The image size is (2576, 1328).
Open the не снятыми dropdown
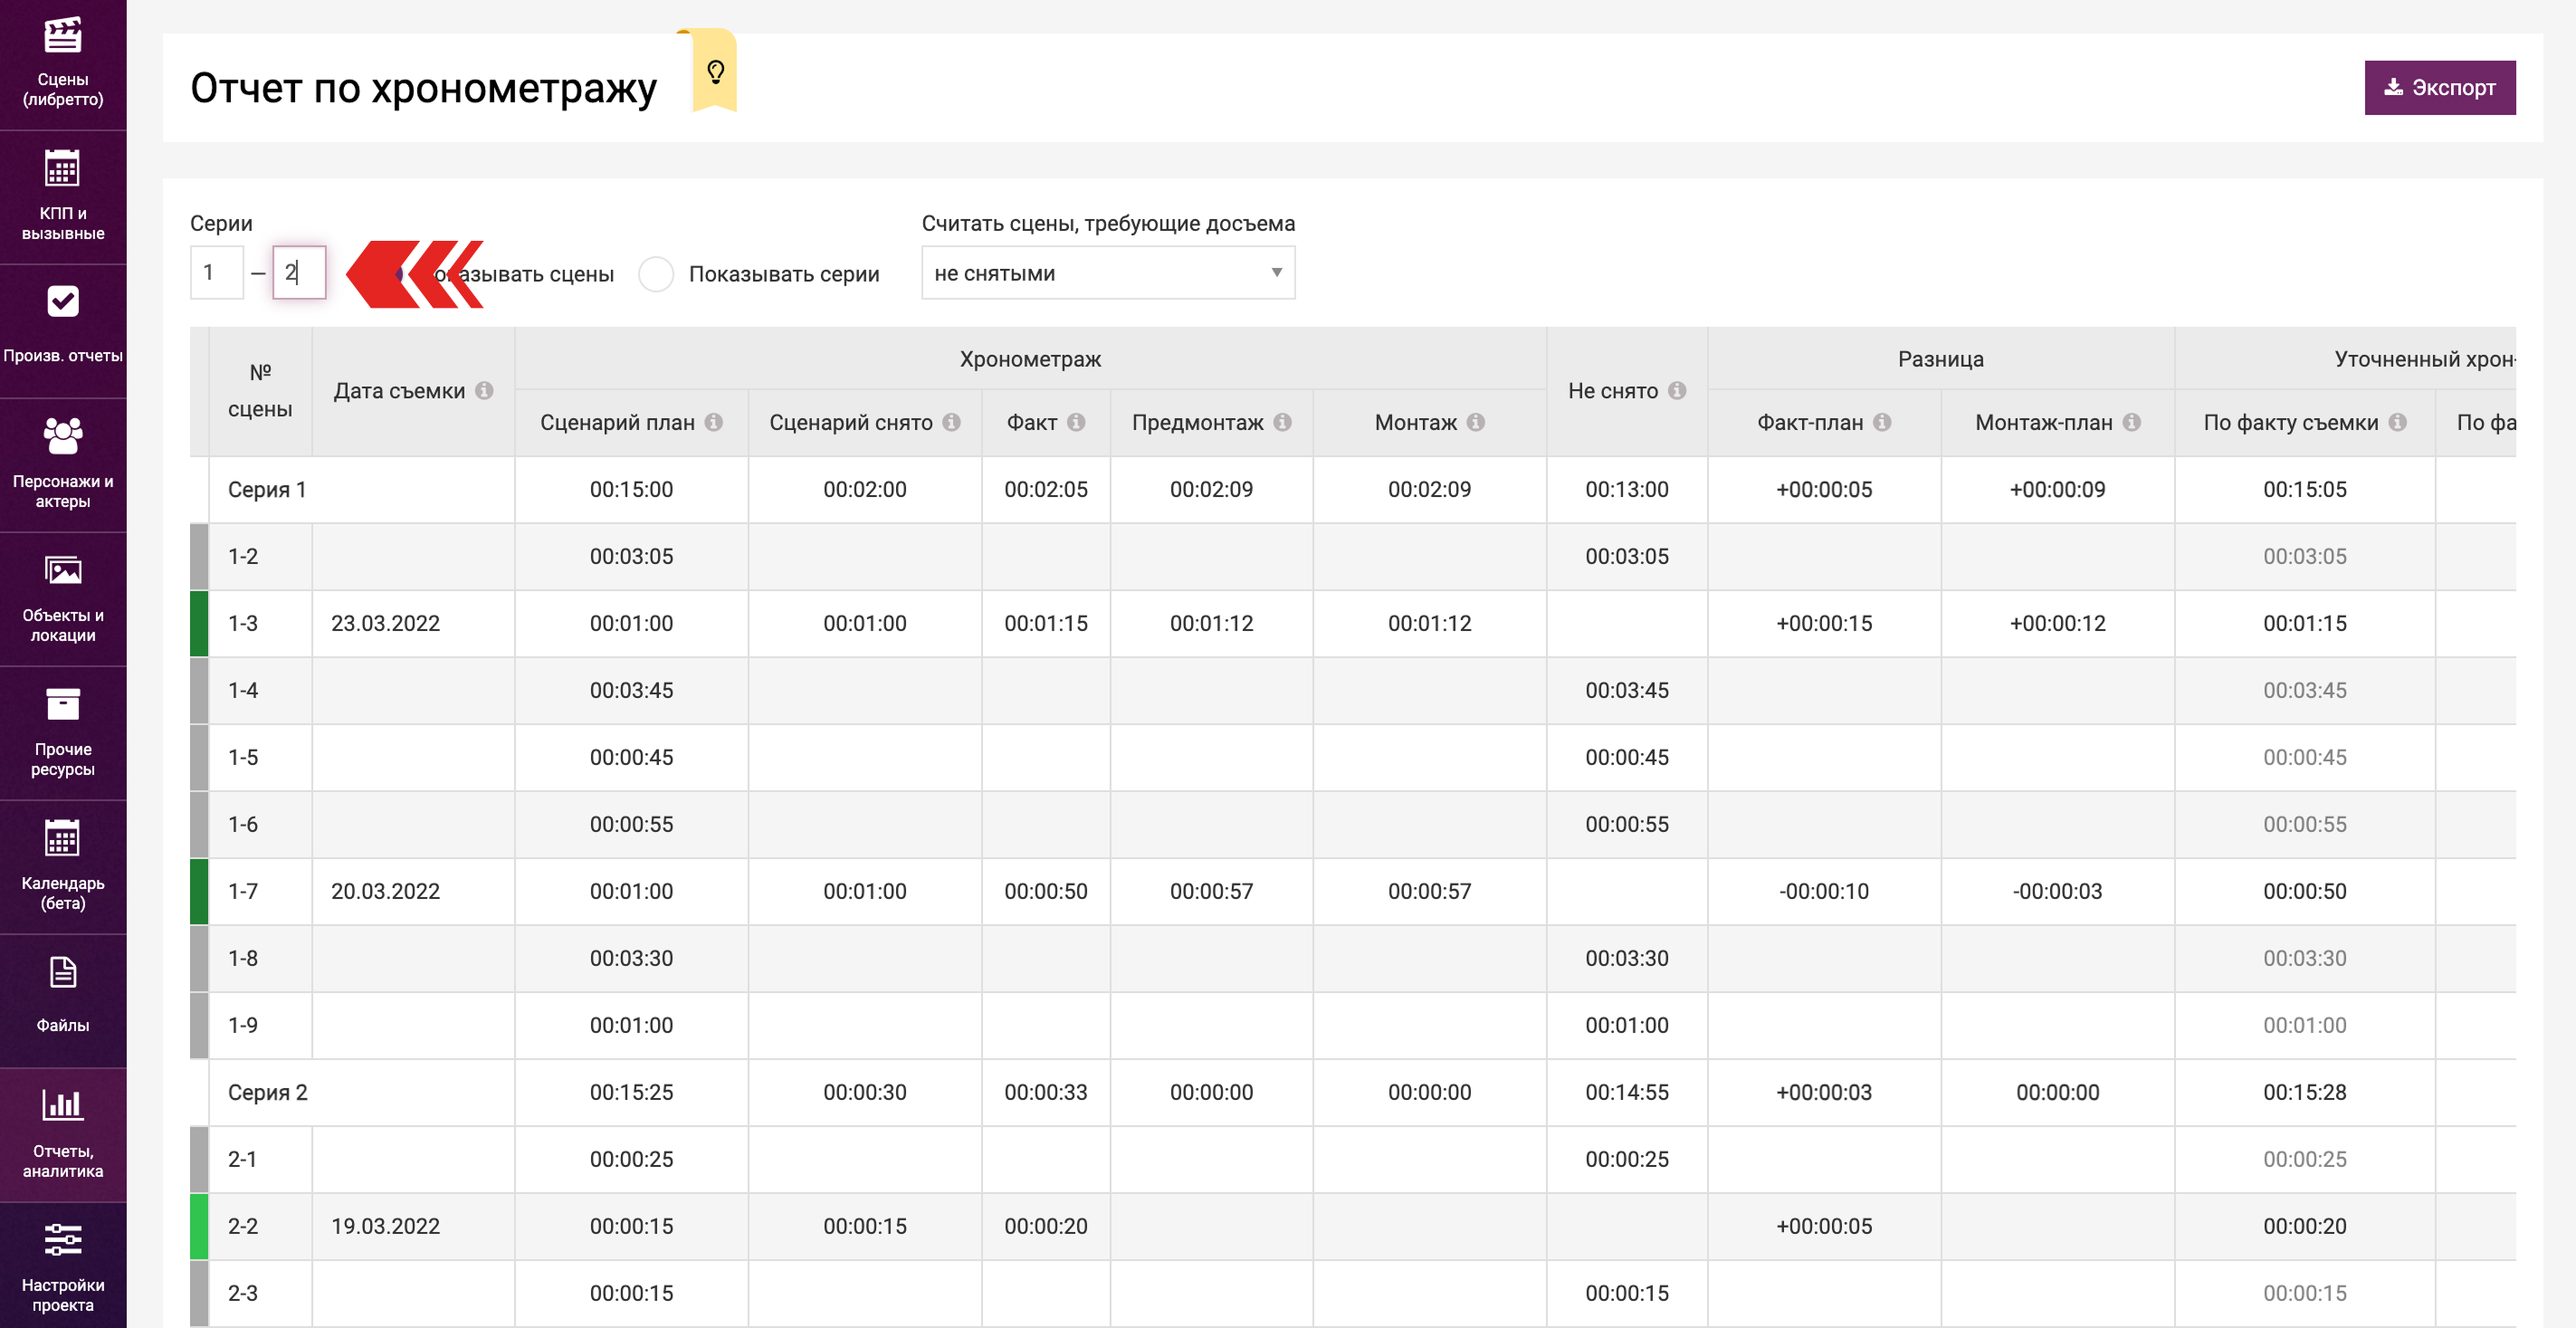point(1107,273)
